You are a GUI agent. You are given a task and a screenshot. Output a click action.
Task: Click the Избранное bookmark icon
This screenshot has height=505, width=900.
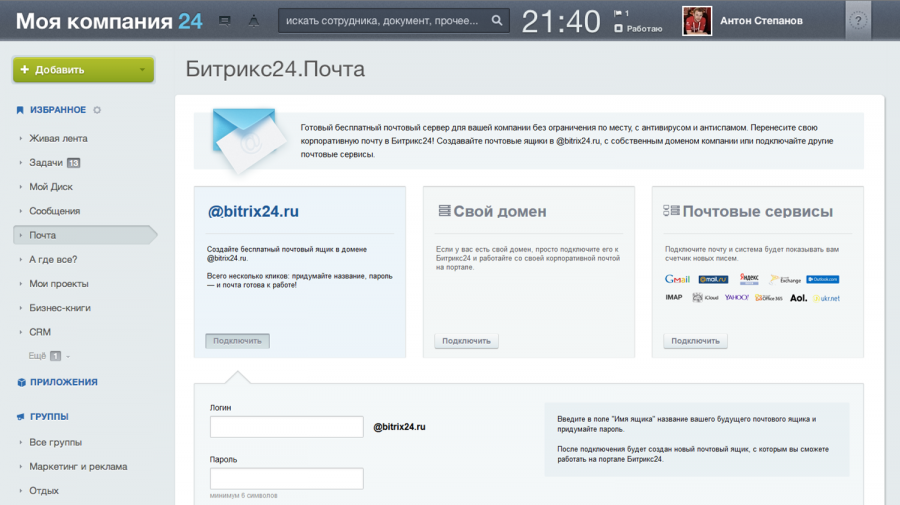20,110
